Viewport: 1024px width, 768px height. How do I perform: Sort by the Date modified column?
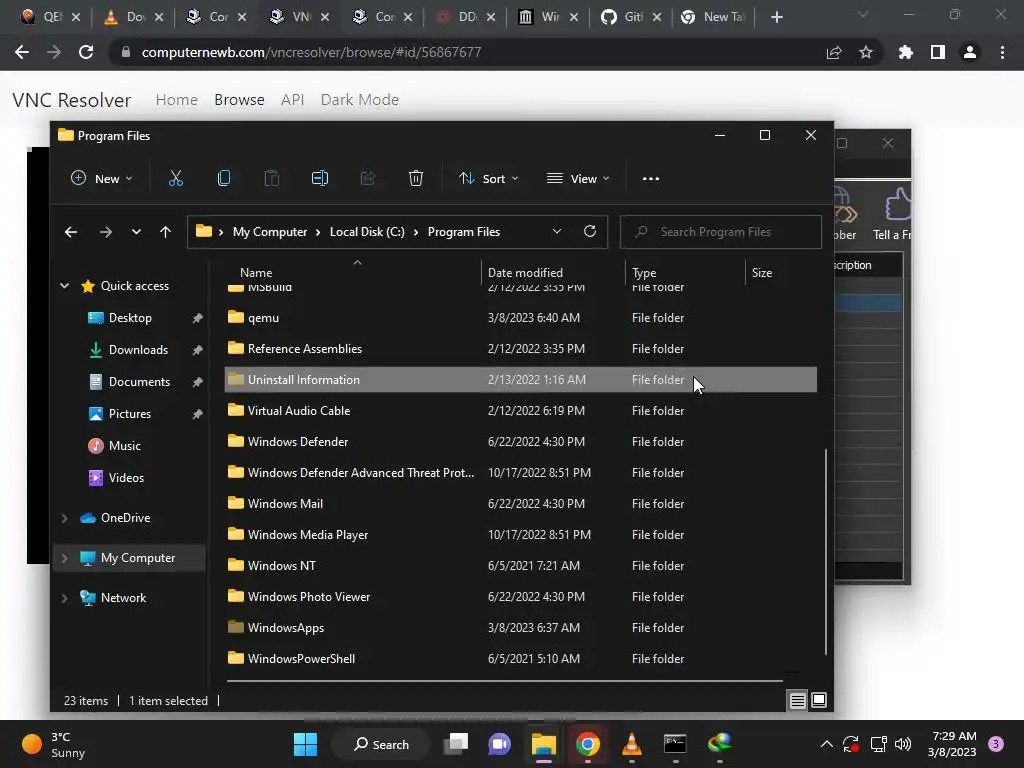(x=552, y=272)
